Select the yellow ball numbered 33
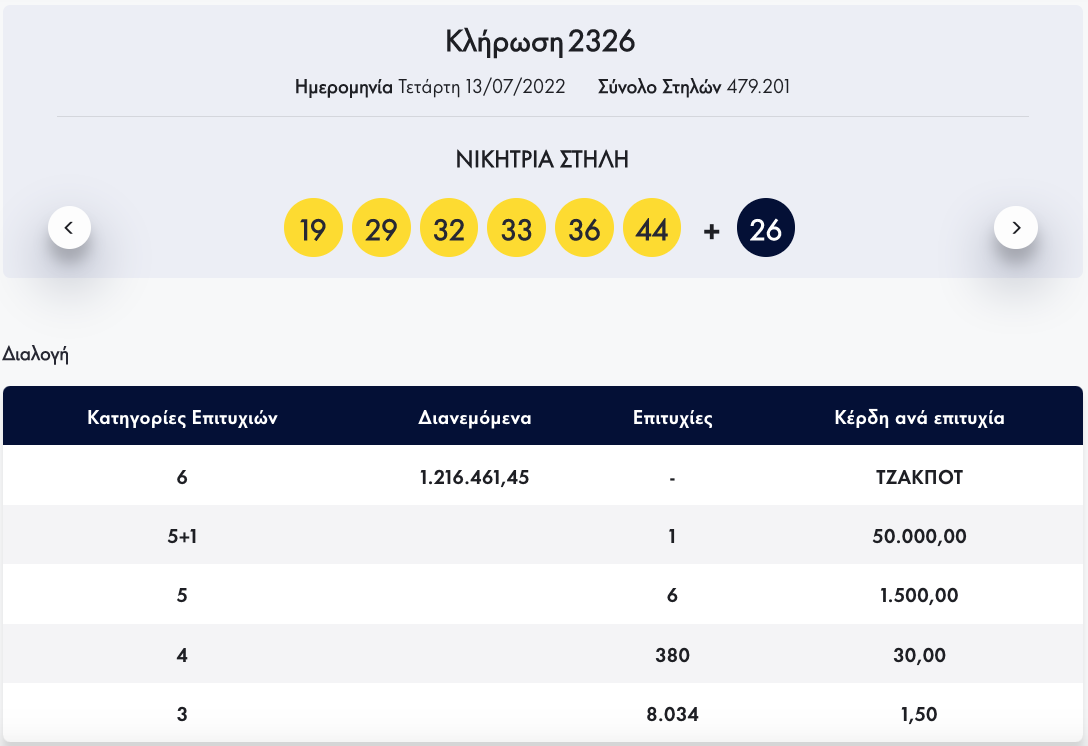The width and height of the screenshot is (1088, 746). tap(517, 227)
